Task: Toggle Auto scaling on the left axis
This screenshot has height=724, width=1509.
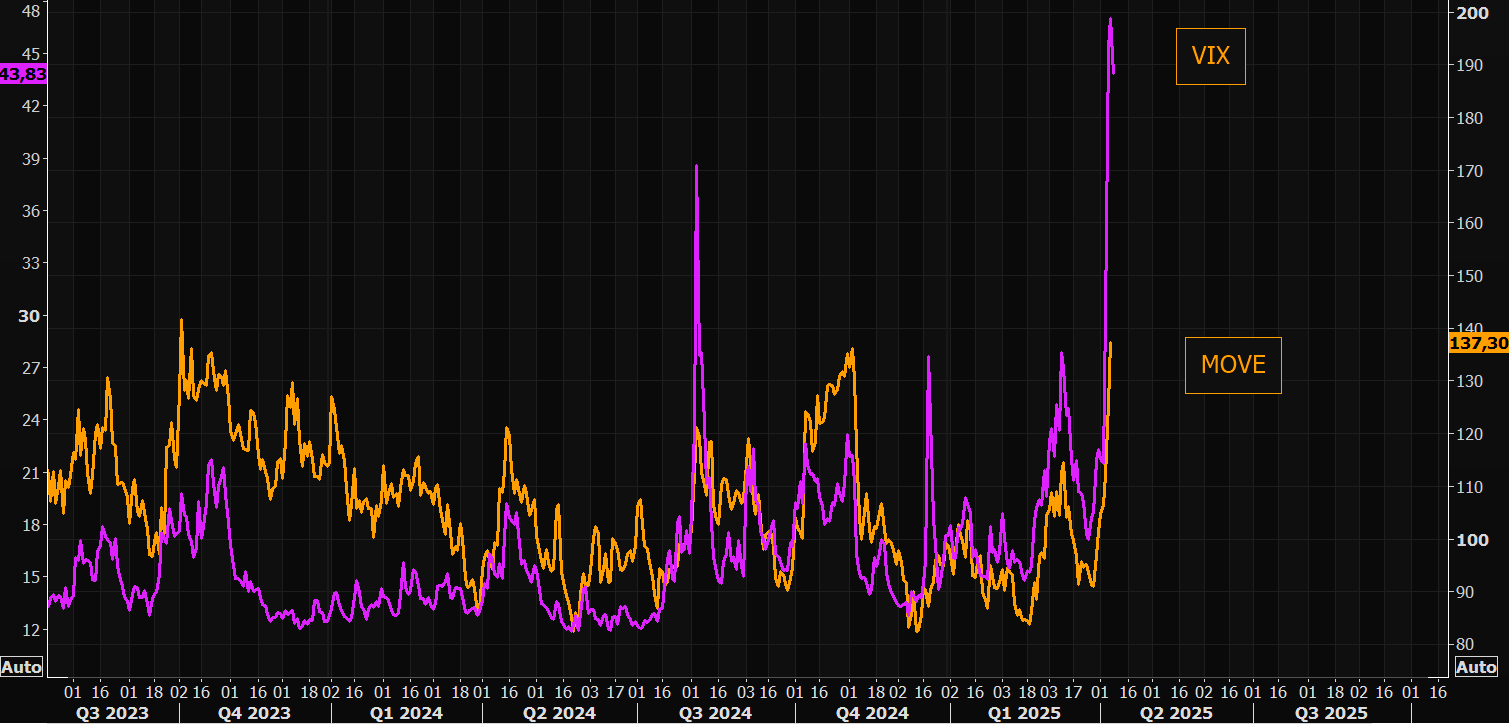Action: tap(22, 667)
